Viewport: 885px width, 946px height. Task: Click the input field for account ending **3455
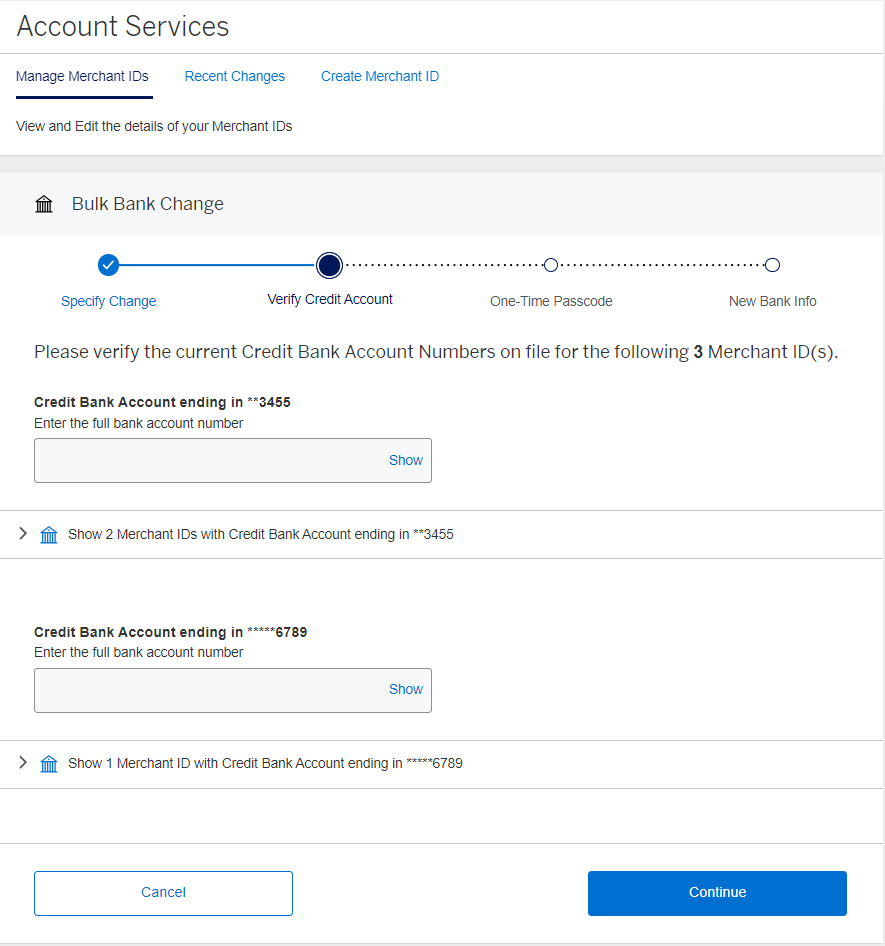point(200,460)
